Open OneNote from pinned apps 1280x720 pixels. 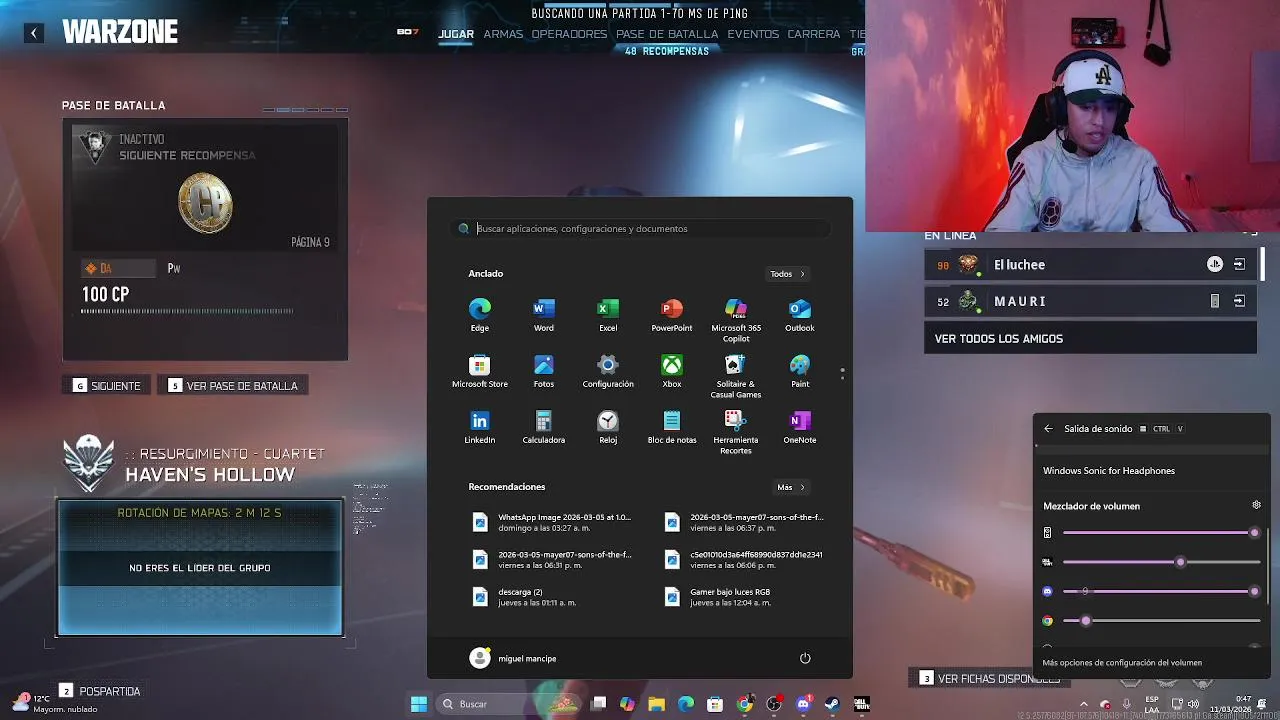click(800, 427)
